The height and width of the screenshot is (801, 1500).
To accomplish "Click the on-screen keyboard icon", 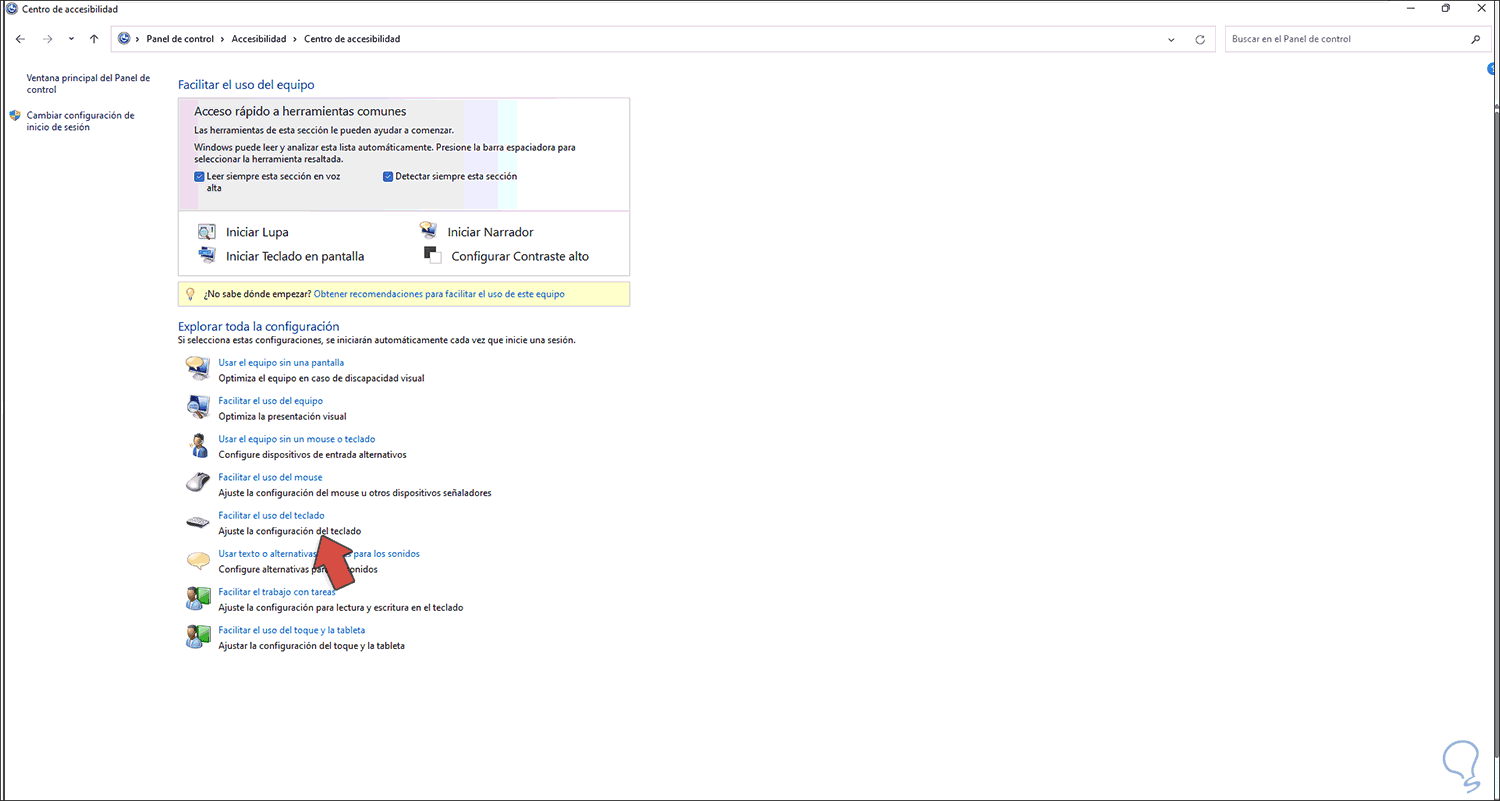I will [x=207, y=256].
